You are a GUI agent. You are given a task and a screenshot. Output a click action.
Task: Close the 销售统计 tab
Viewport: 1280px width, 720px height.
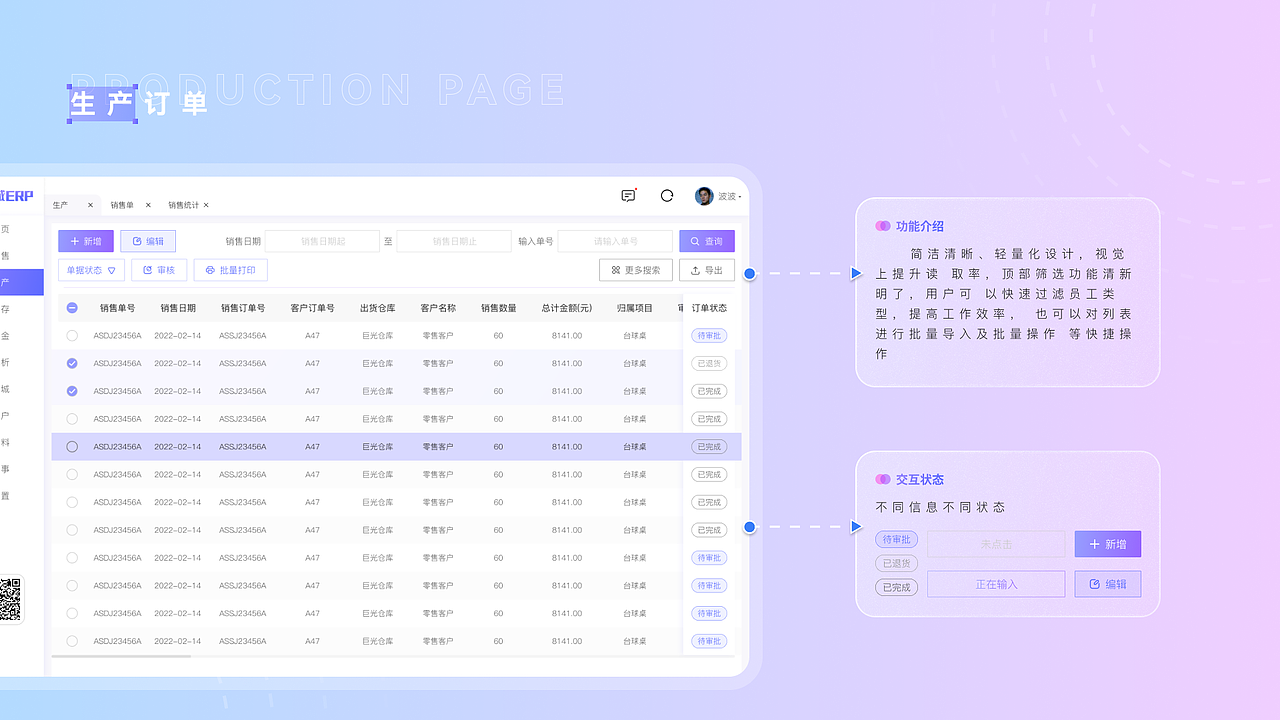[206, 205]
